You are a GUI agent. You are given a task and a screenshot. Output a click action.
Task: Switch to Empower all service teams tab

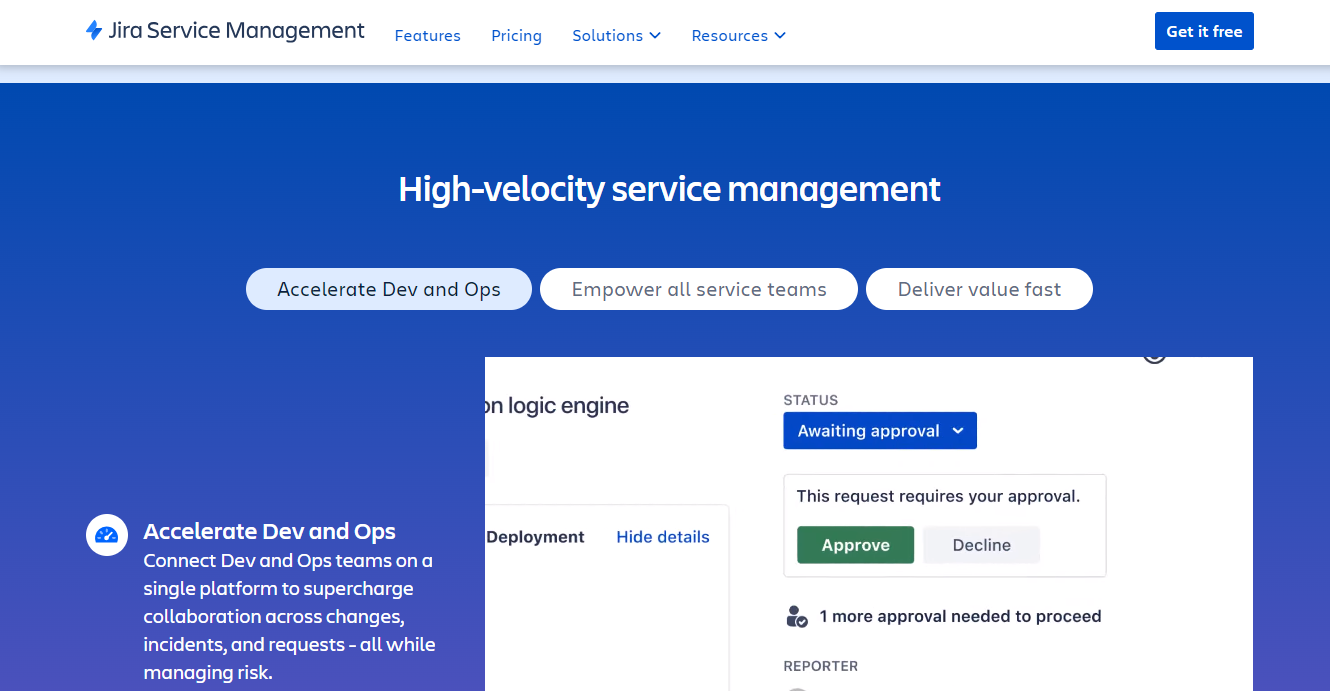click(699, 289)
